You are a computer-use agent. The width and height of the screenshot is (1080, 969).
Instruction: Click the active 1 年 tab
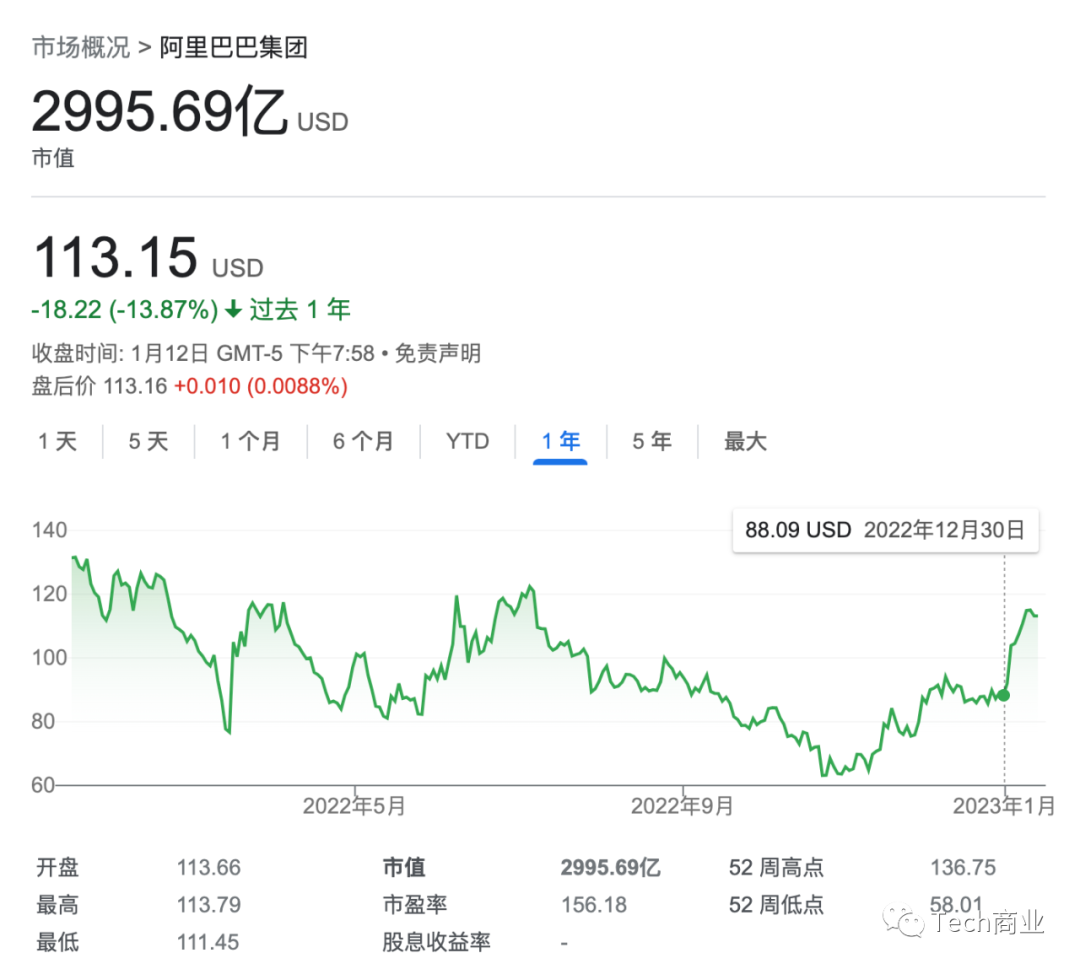coord(560,441)
